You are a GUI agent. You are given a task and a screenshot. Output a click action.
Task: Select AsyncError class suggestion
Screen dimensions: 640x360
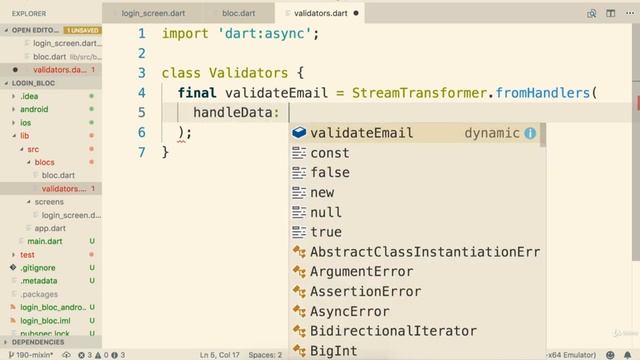click(414, 311)
